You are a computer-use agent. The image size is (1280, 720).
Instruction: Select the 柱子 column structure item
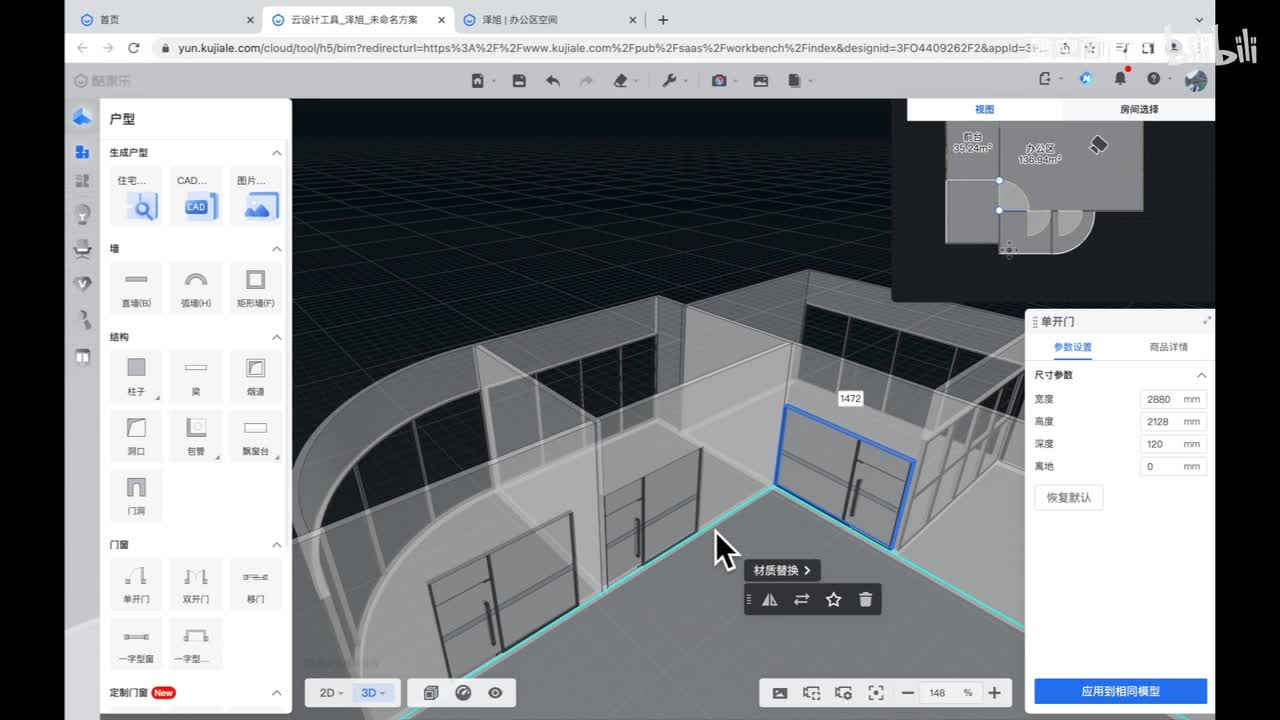pyautogui.click(x=136, y=376)
